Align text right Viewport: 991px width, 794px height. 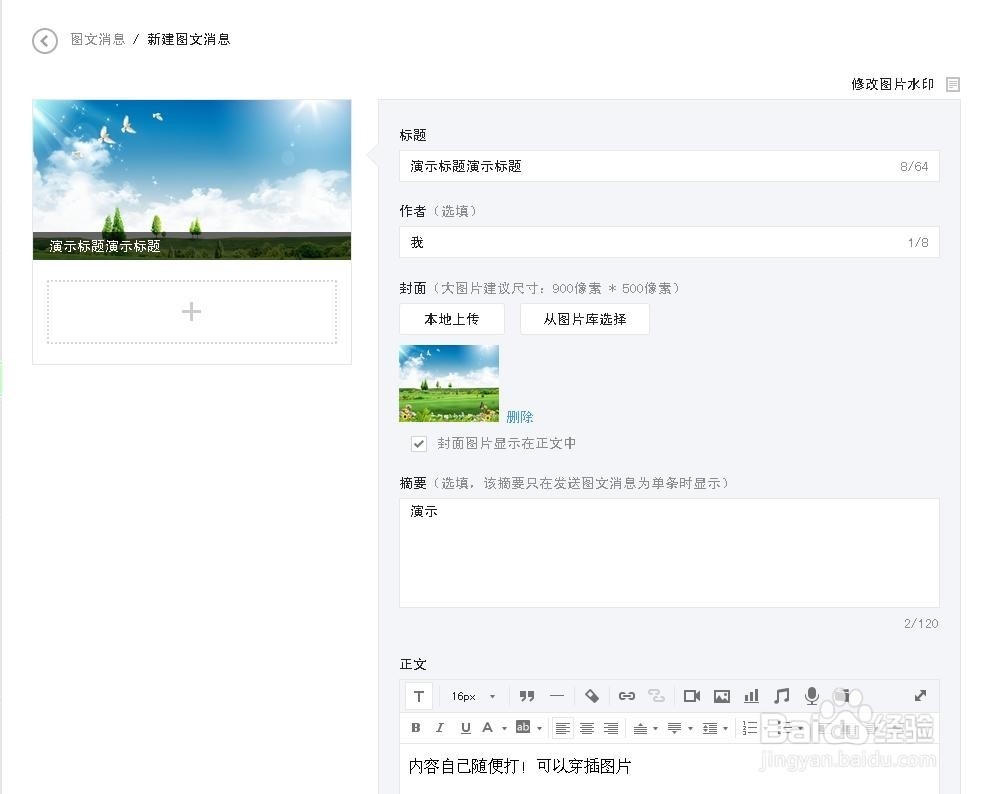(611, 728)
